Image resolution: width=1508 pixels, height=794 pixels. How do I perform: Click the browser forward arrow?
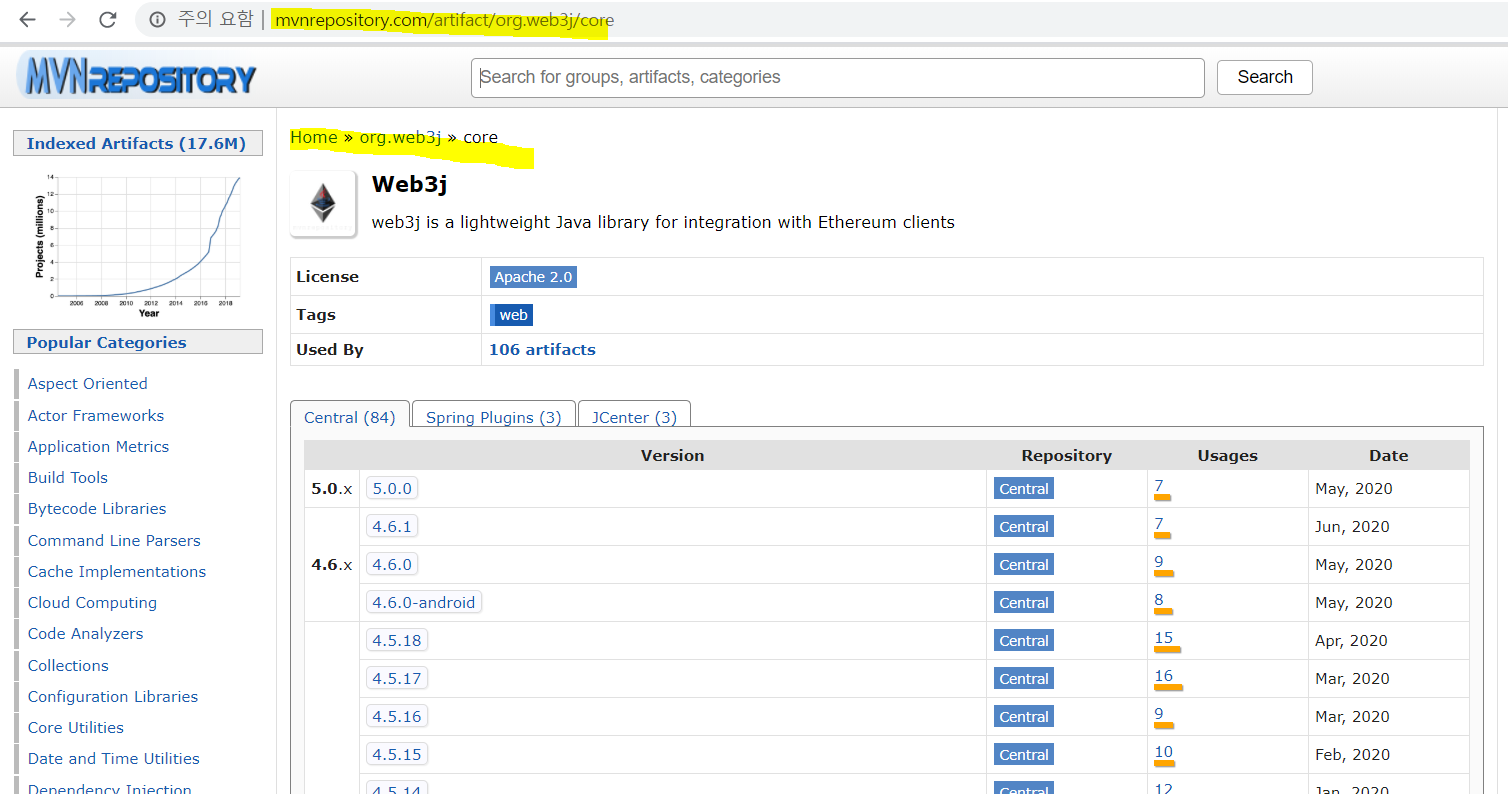click(x=68, y=20)
